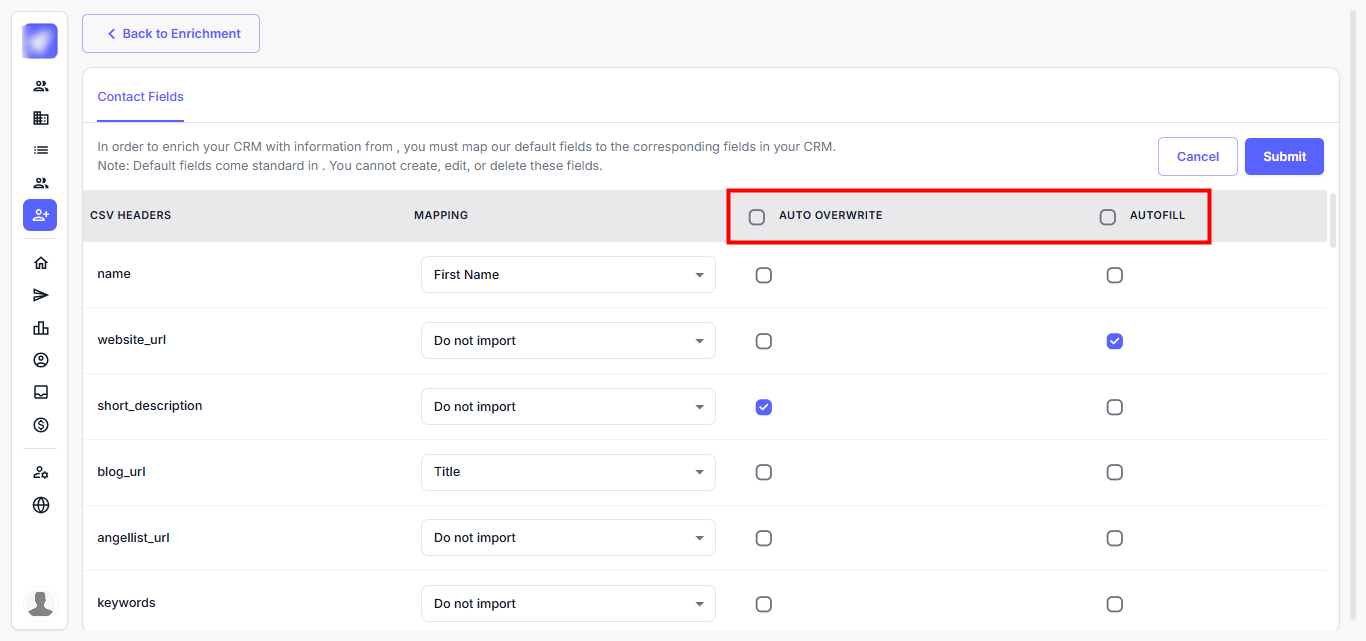Viewport: 1366px width, 641px height.
Task: Go Back to Enrichment
Action: 171,34
